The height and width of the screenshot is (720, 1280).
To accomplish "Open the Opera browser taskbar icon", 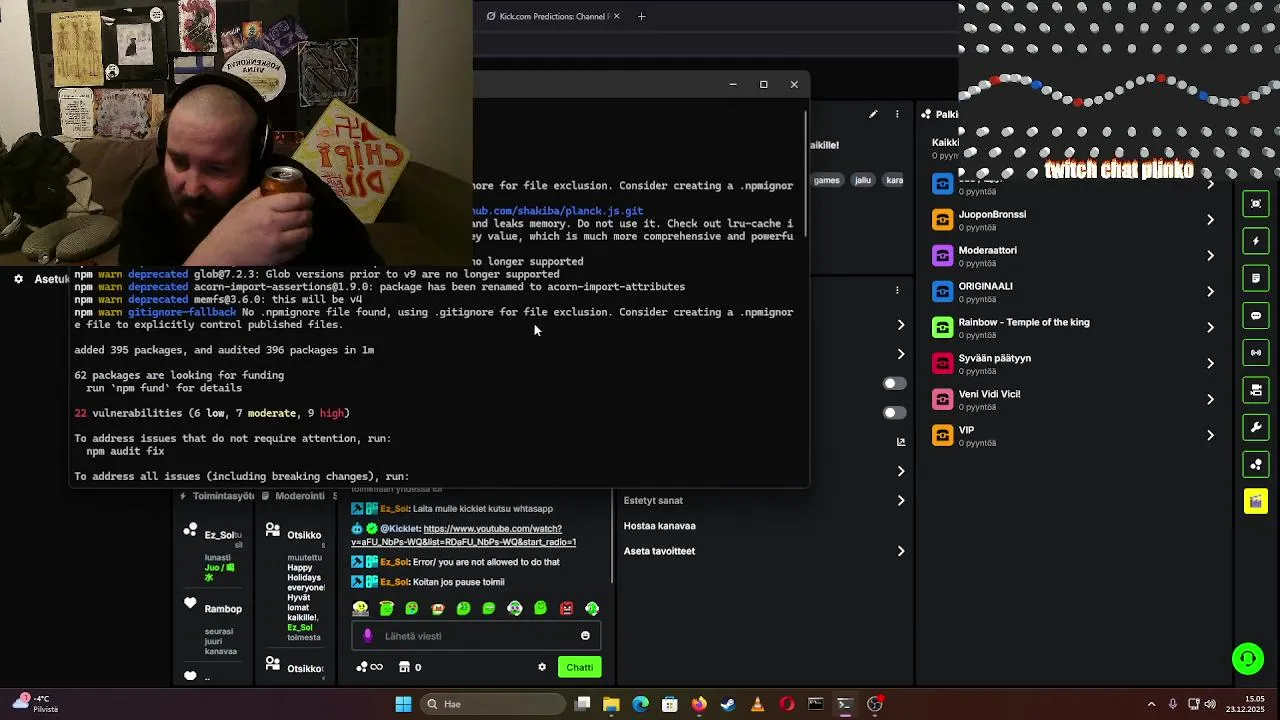I will coord(786,704).
